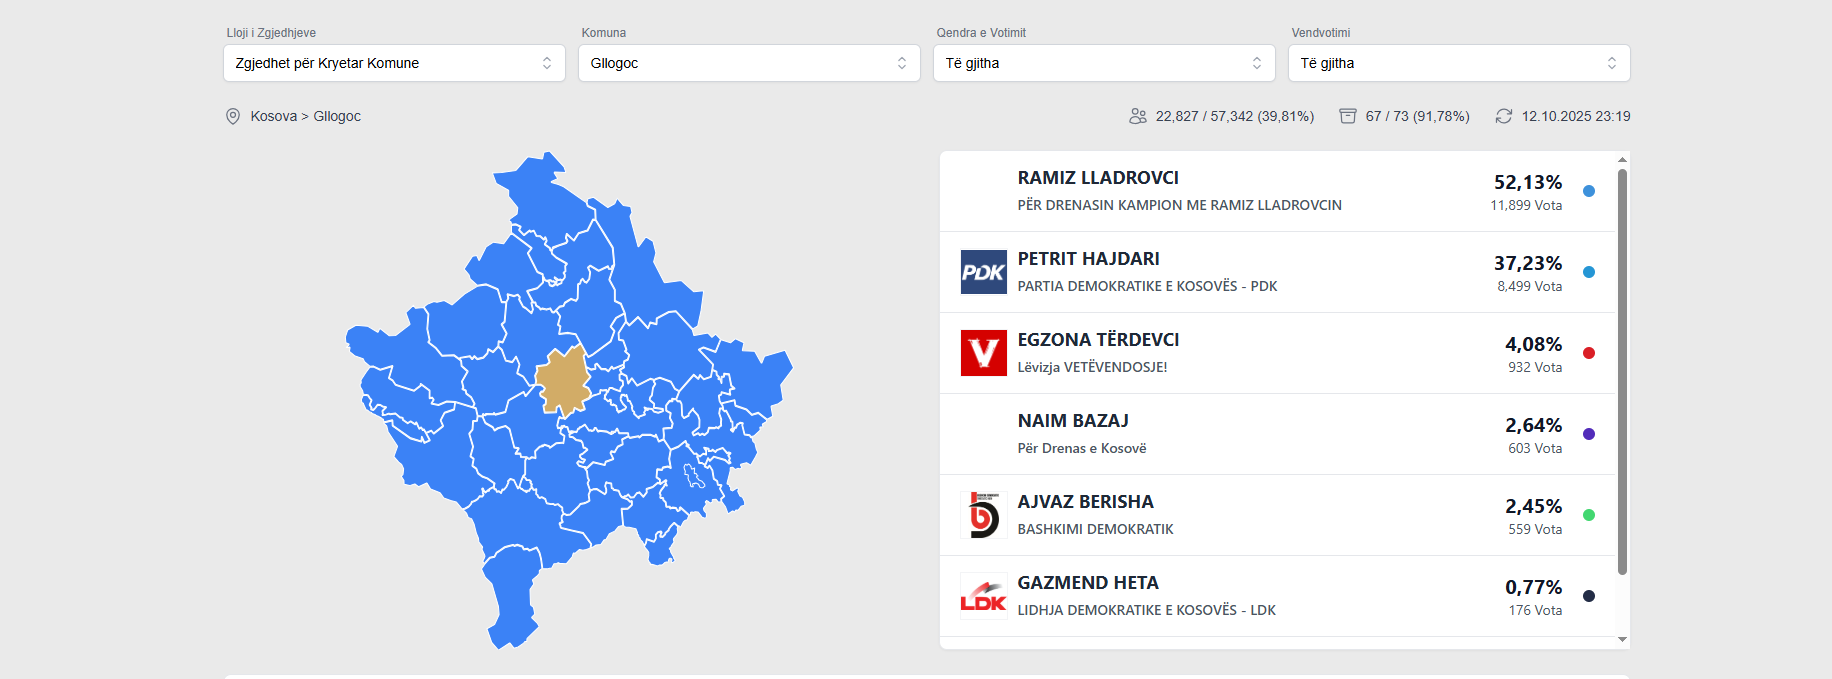Click the Bashkimi Demokratik party logo
Image resolution: width=1832 pixels, height=679 pixels.
point(983,515)
